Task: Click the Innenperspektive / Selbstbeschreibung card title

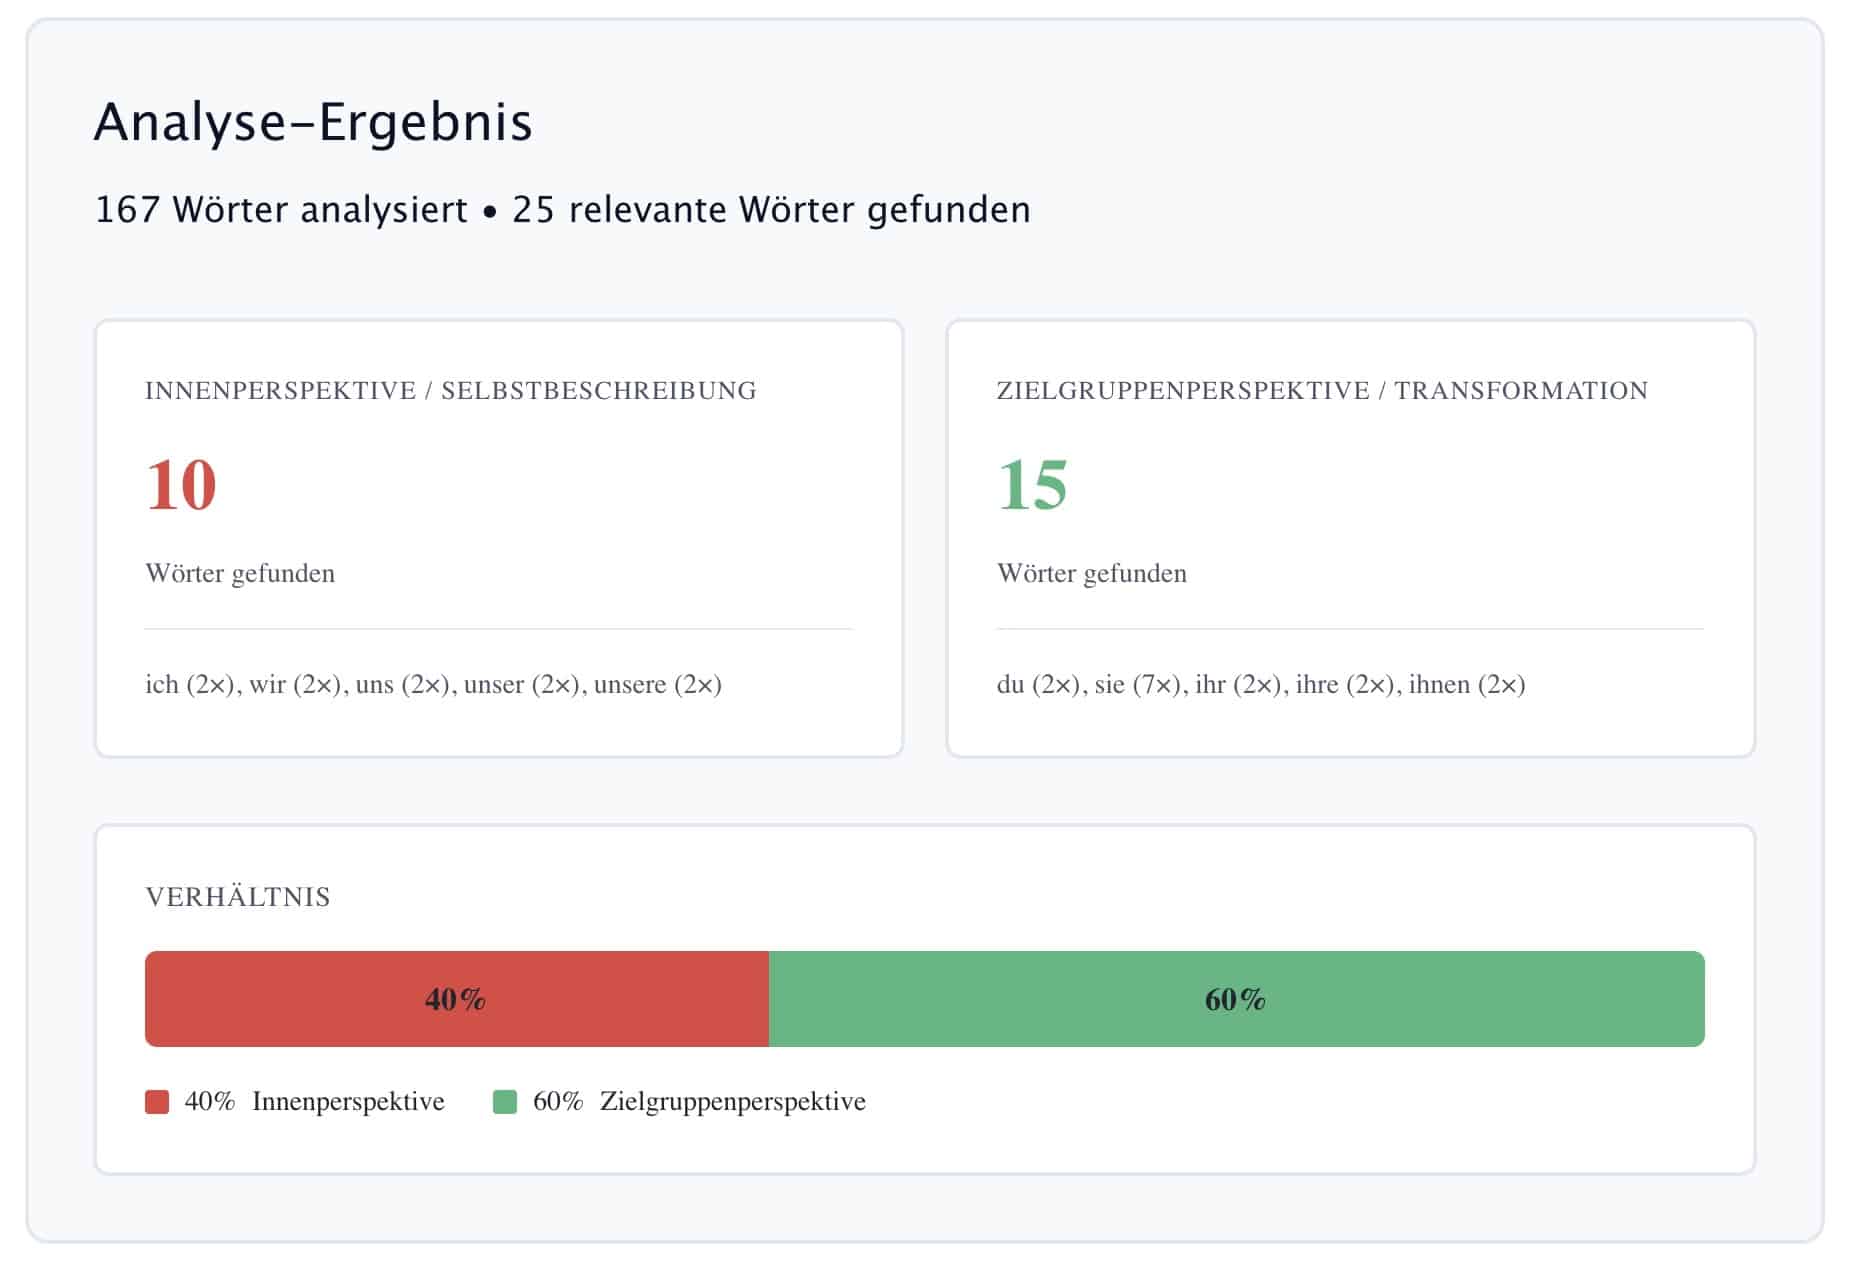Action: pos(451,391)
